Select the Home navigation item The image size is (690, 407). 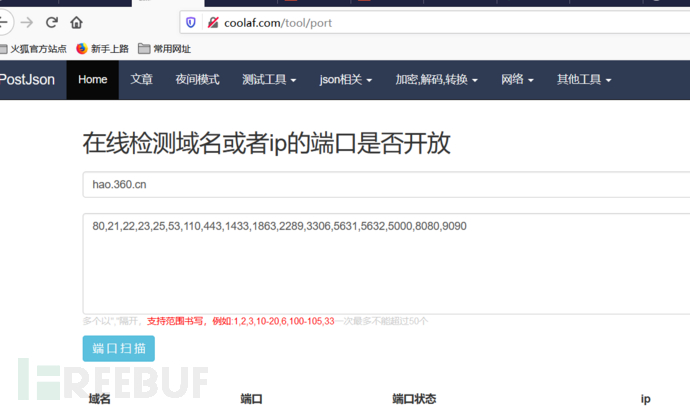click(92, 80)
